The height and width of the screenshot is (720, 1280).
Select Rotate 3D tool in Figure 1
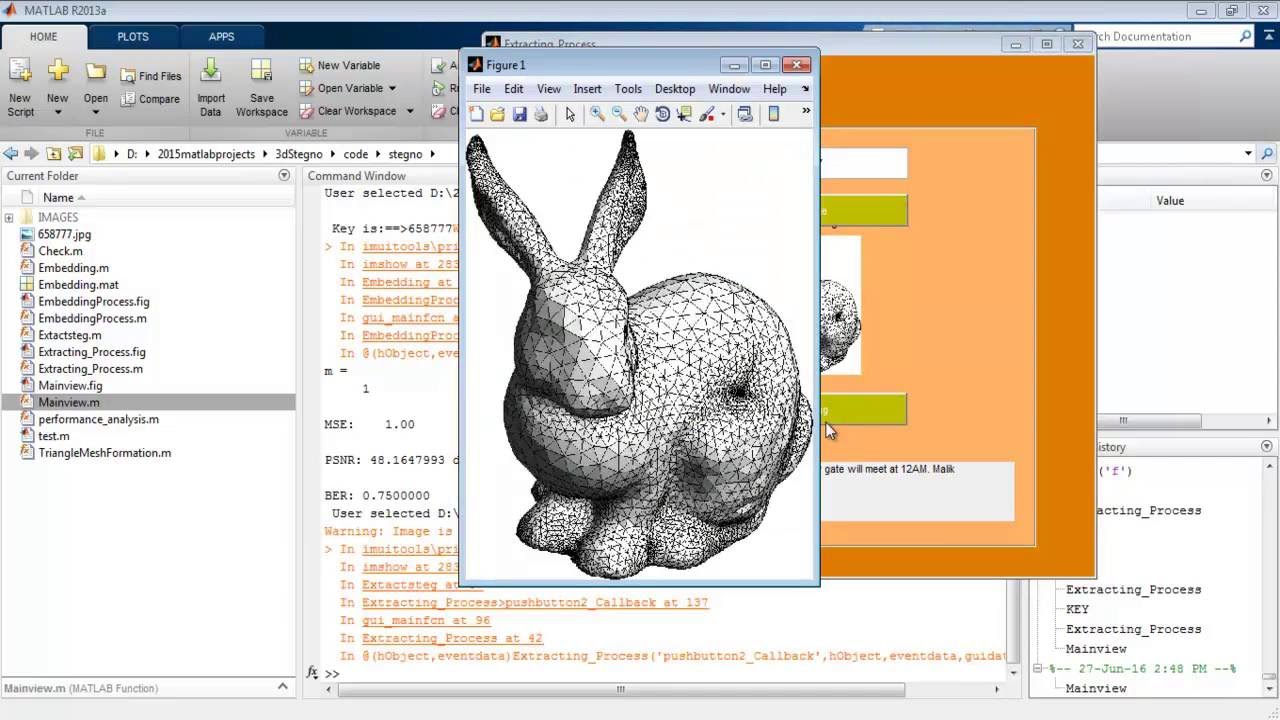pos(662,114)
